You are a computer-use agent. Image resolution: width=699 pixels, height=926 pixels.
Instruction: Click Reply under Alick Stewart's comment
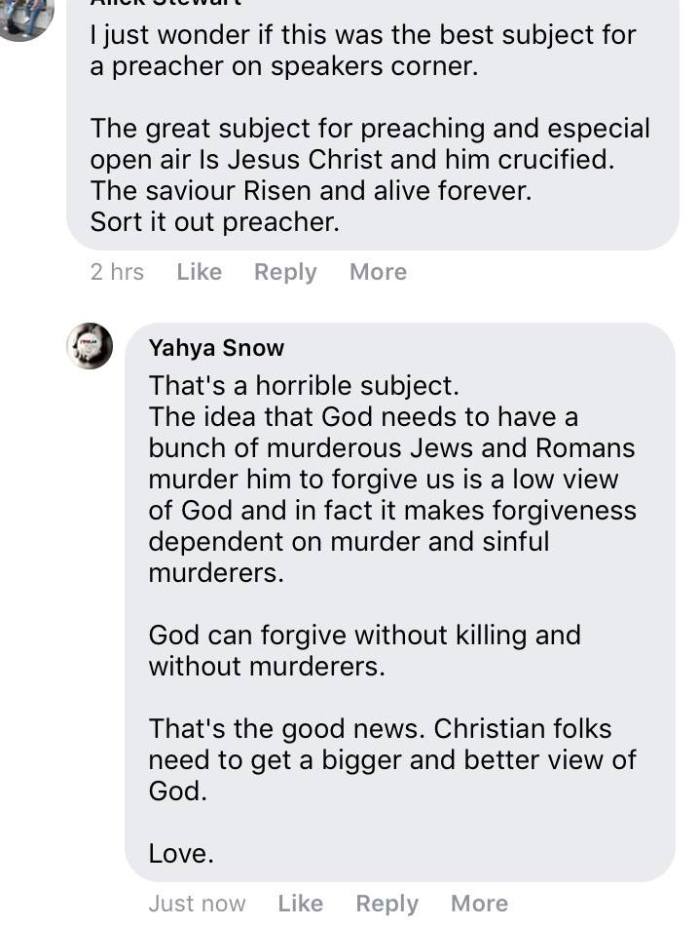coord(284,271)
